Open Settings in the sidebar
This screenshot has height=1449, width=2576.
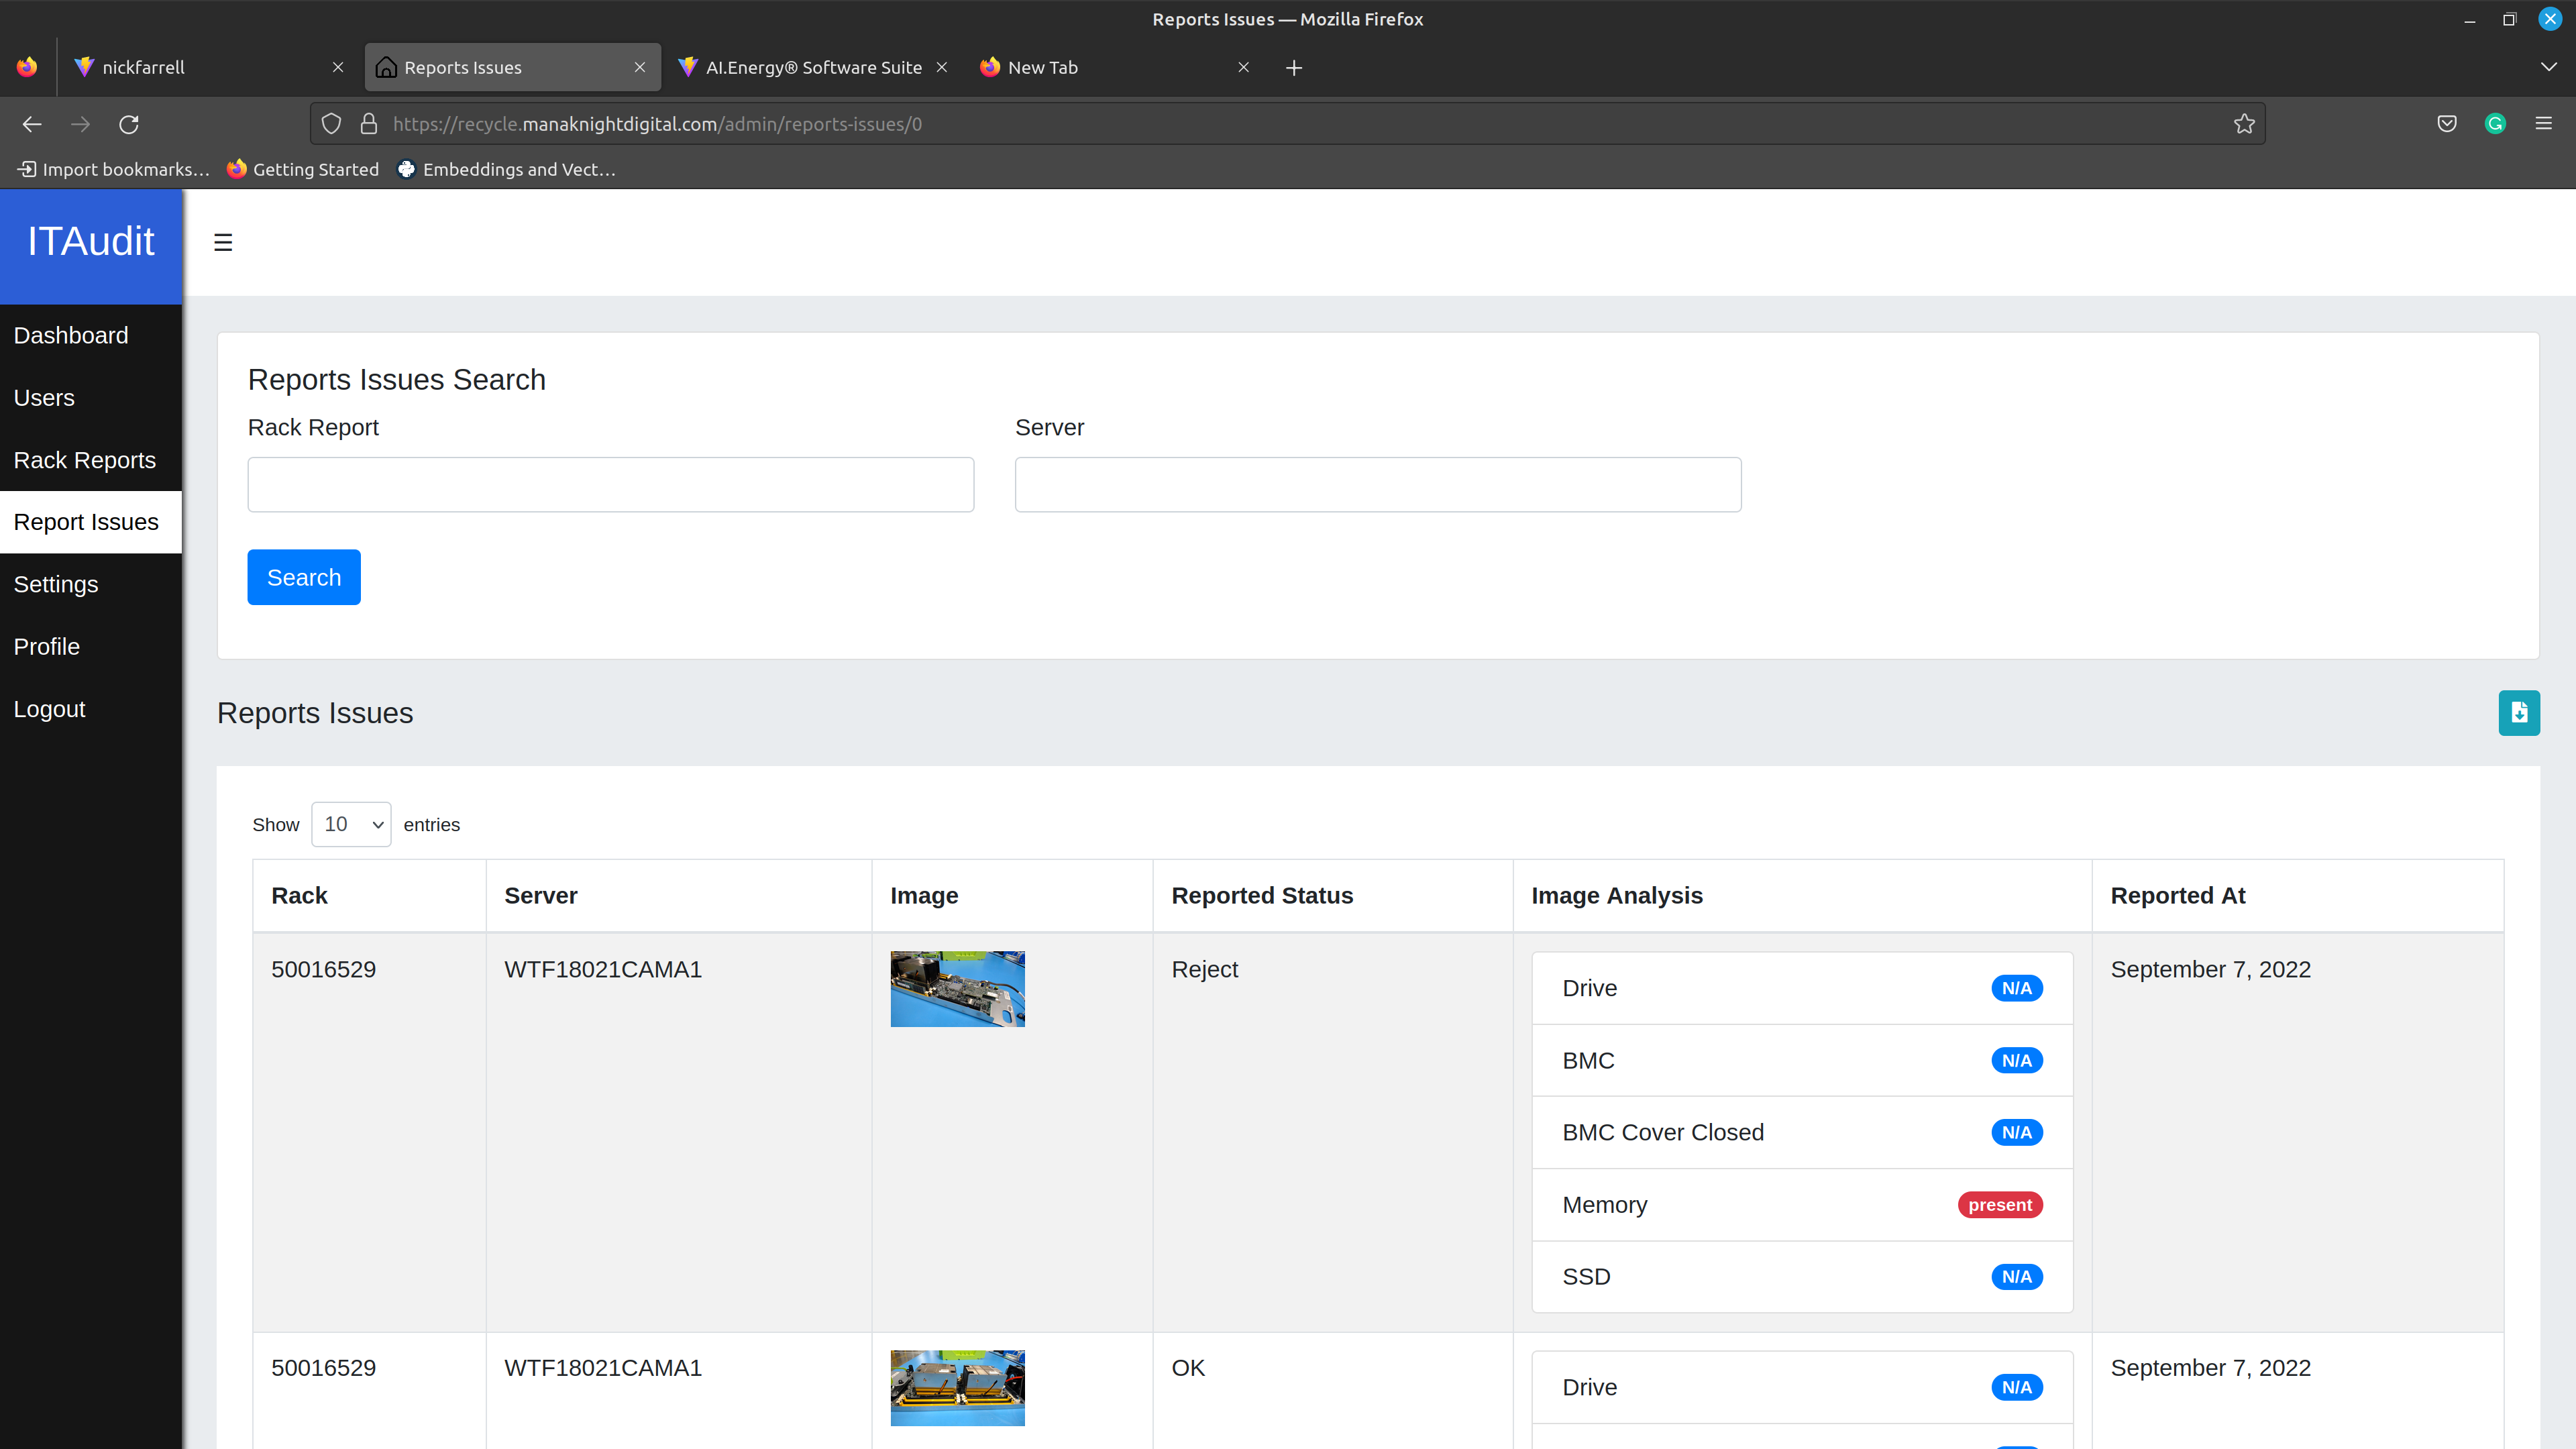click(56, 584)
